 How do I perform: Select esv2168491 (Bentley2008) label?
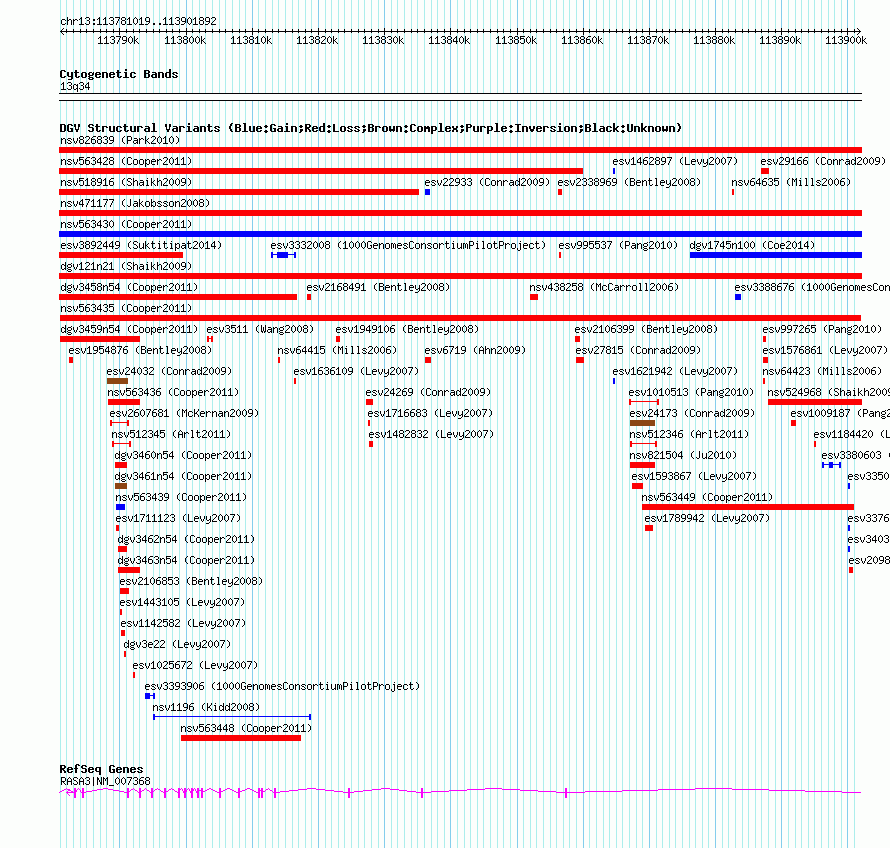pyautogui.click(x=378, y=287)
